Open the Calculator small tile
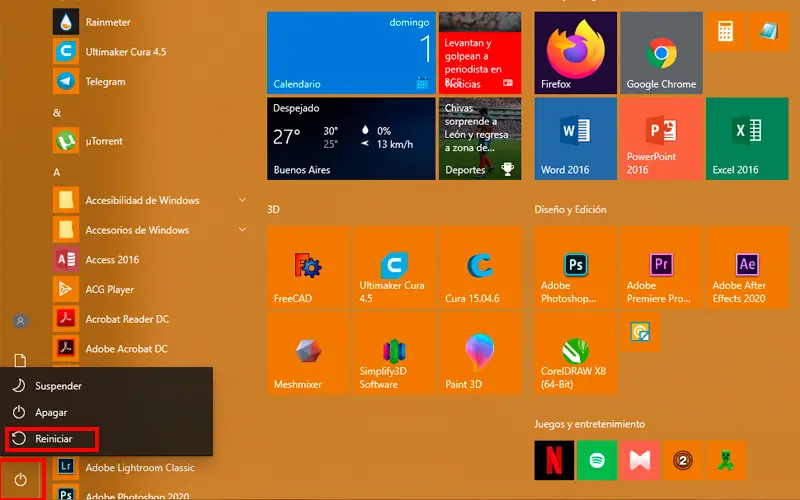The image size is (800, 500). [x=726, y=32]
